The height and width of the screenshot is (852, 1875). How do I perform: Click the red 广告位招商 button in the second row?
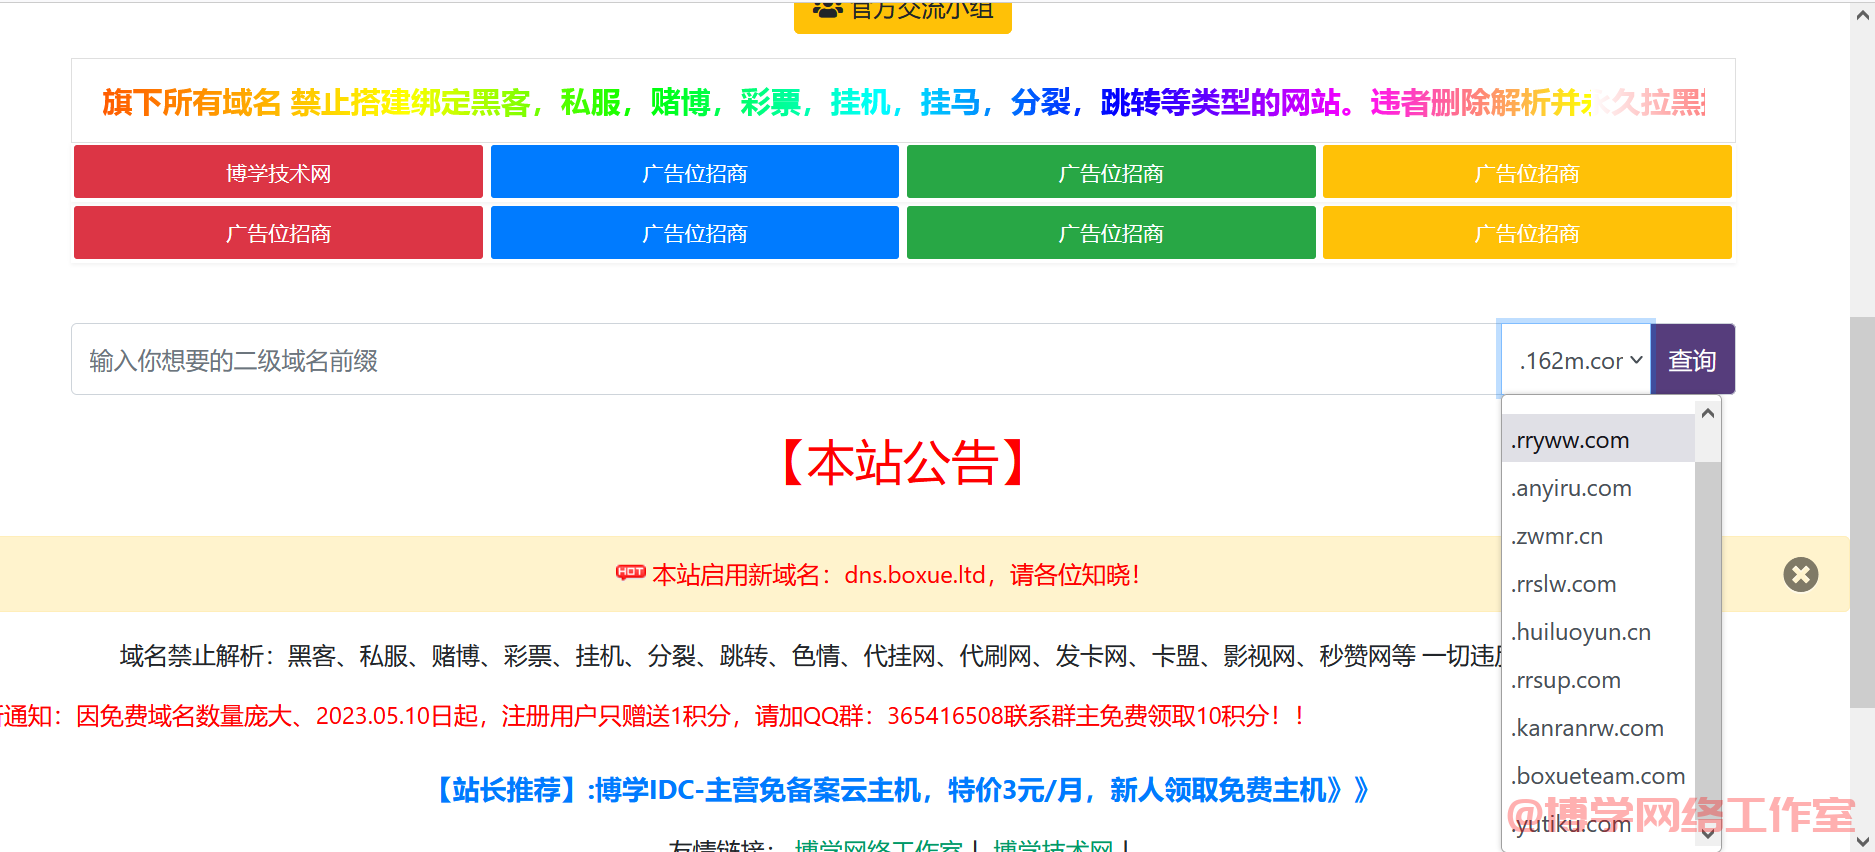pyautogui.click(x=278, y=233)
